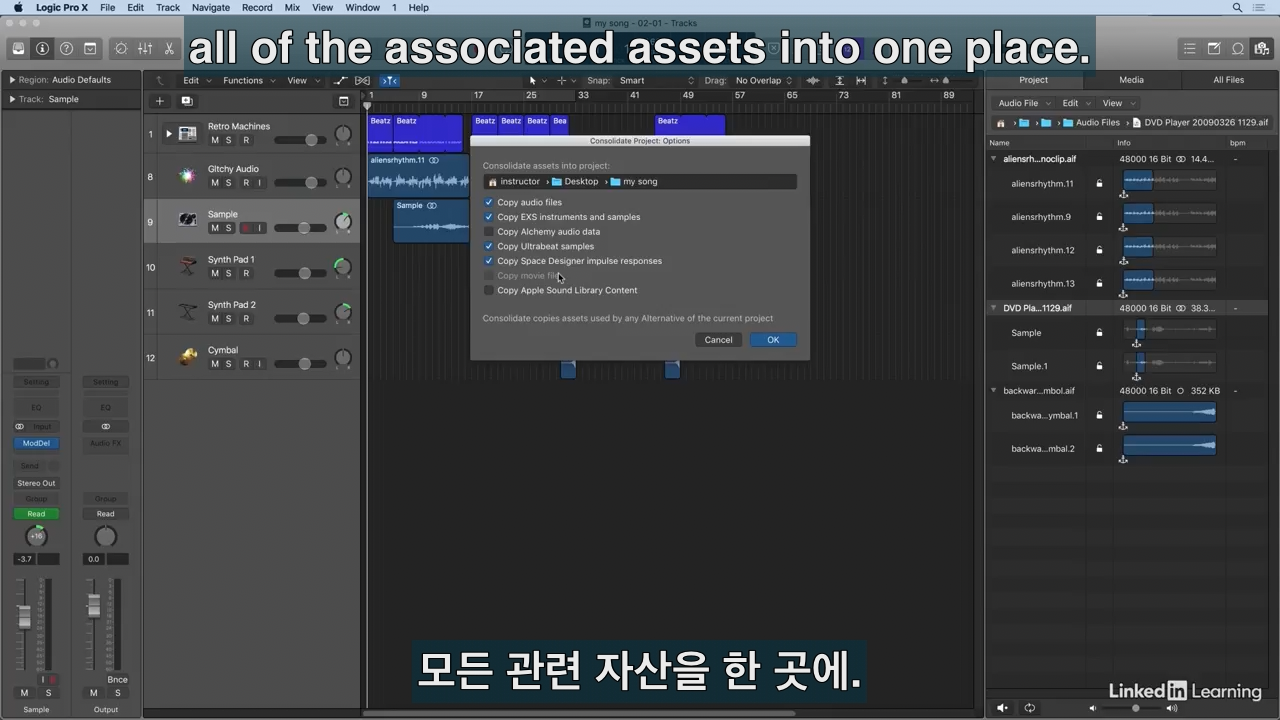Click Read automation button on Sample strip
The width and height of the screenshot is (1280, 720).
point(36,514)
